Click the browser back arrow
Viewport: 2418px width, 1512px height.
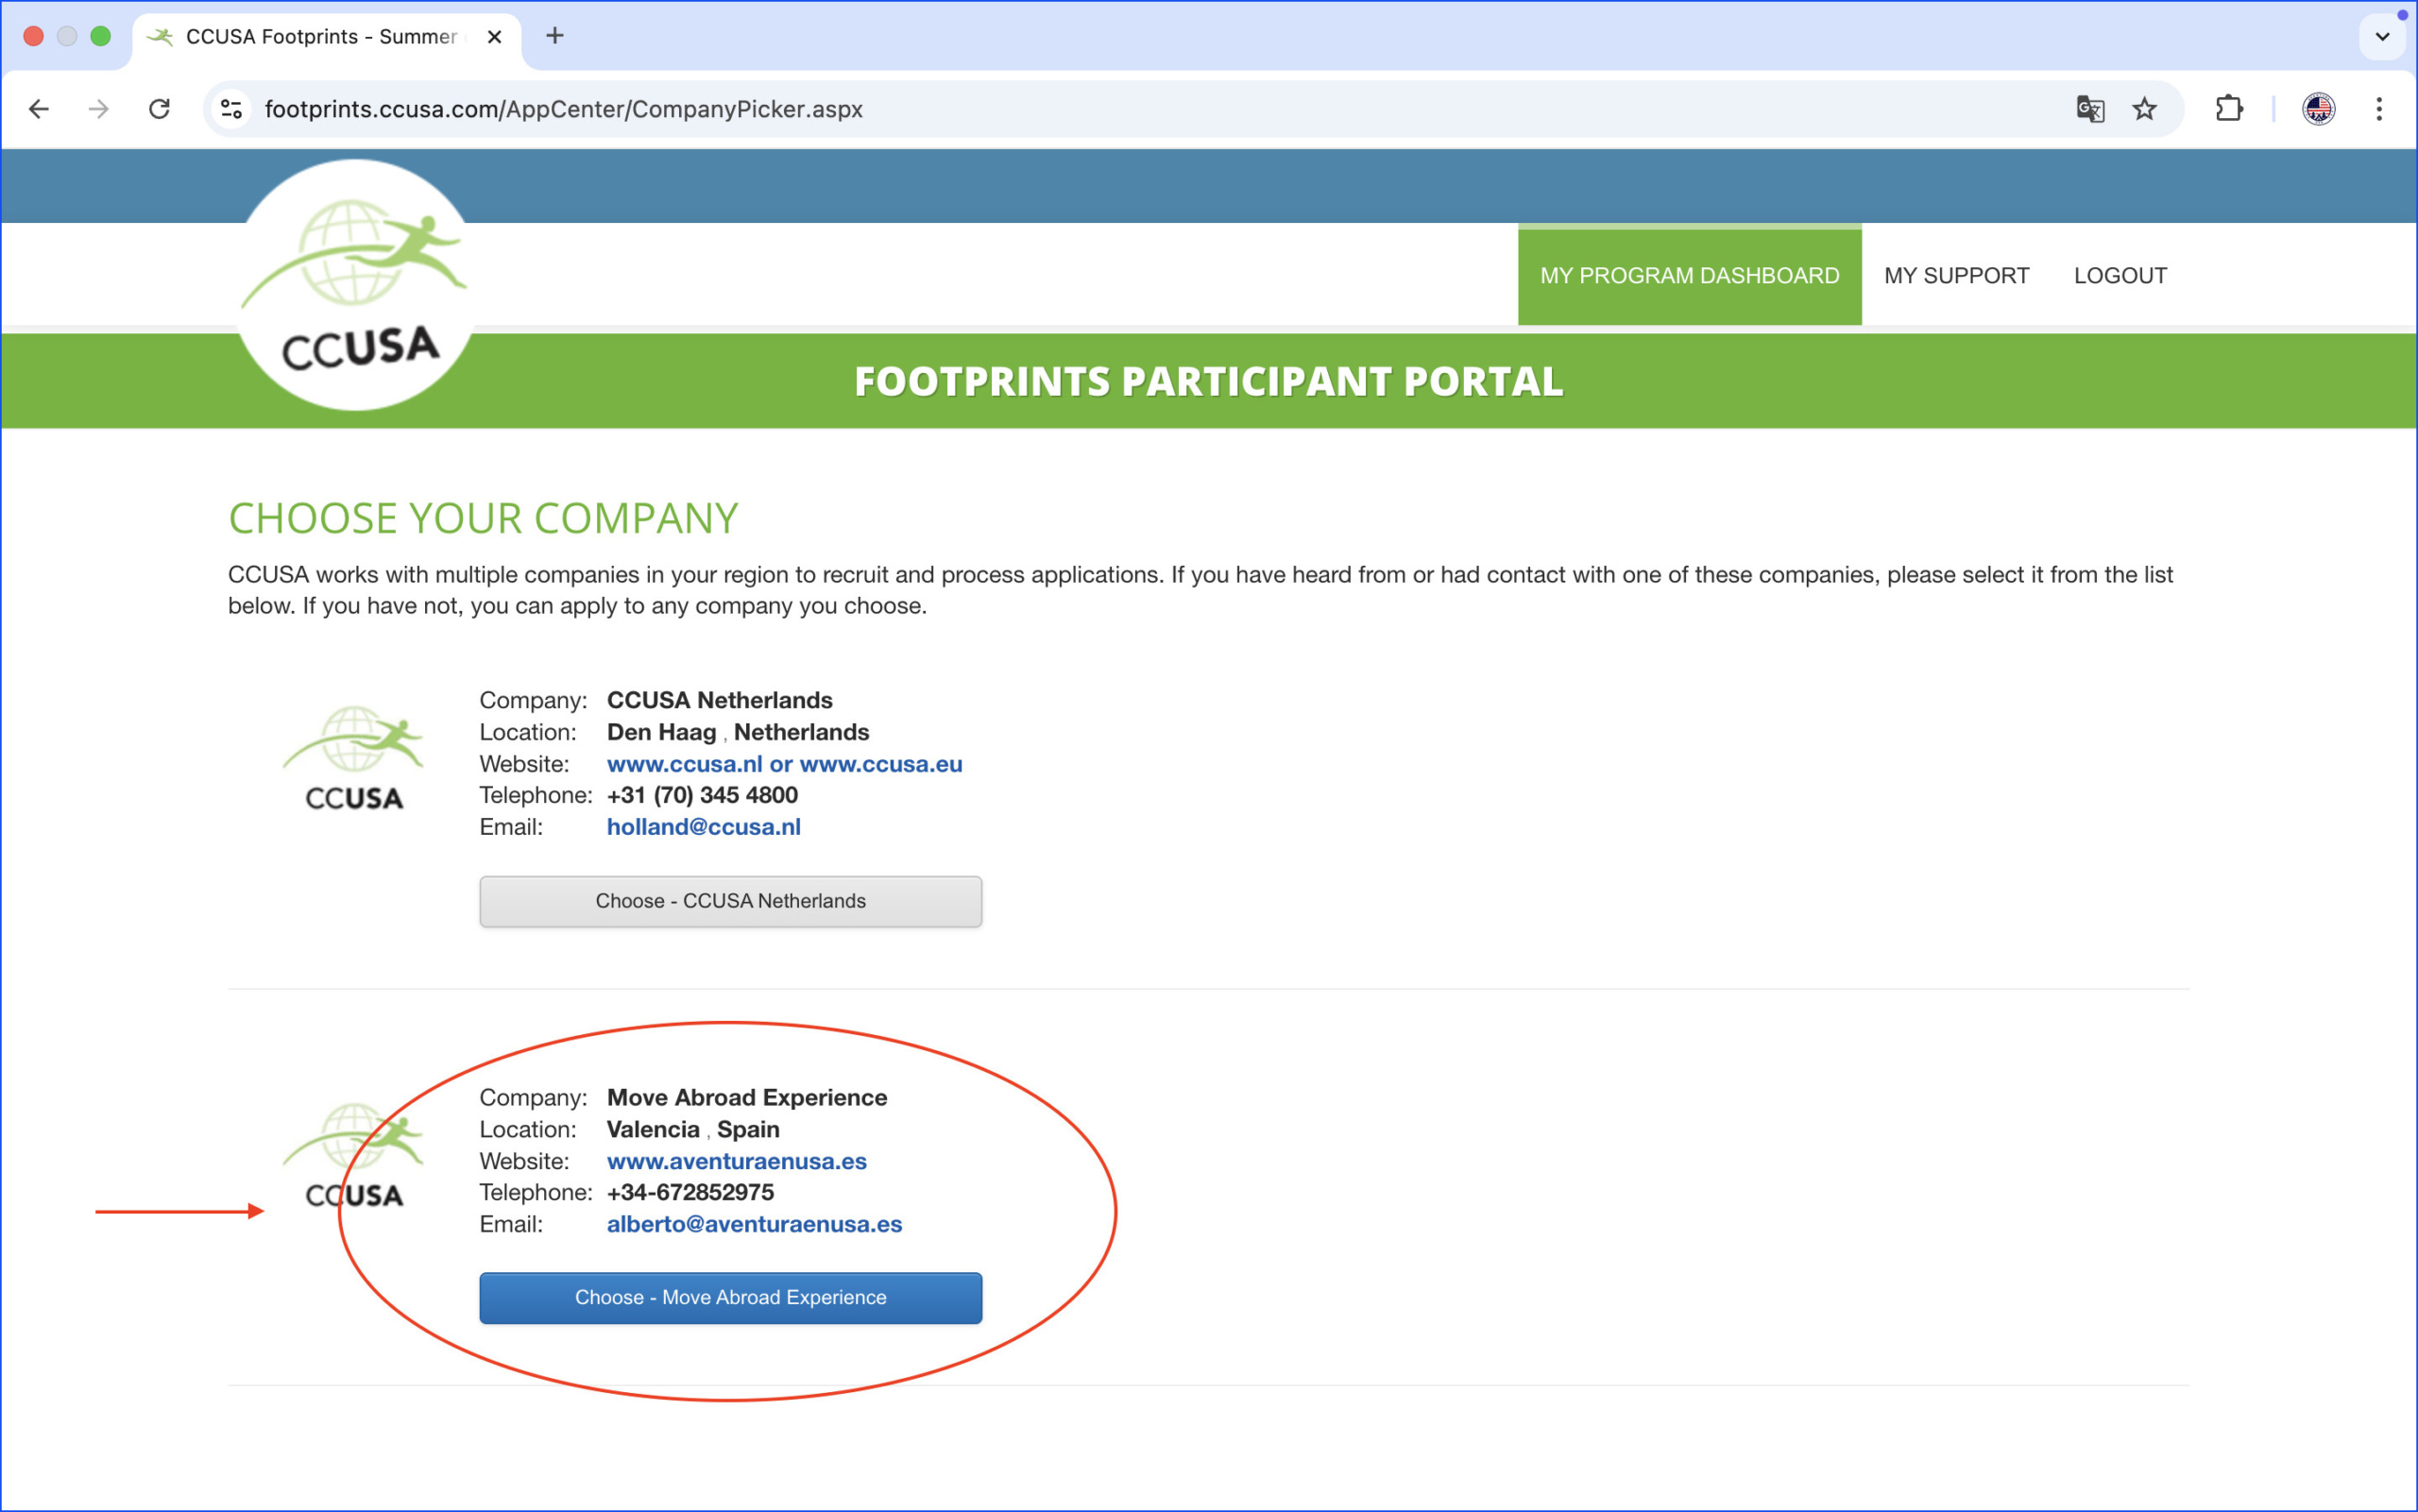point(39,109)
